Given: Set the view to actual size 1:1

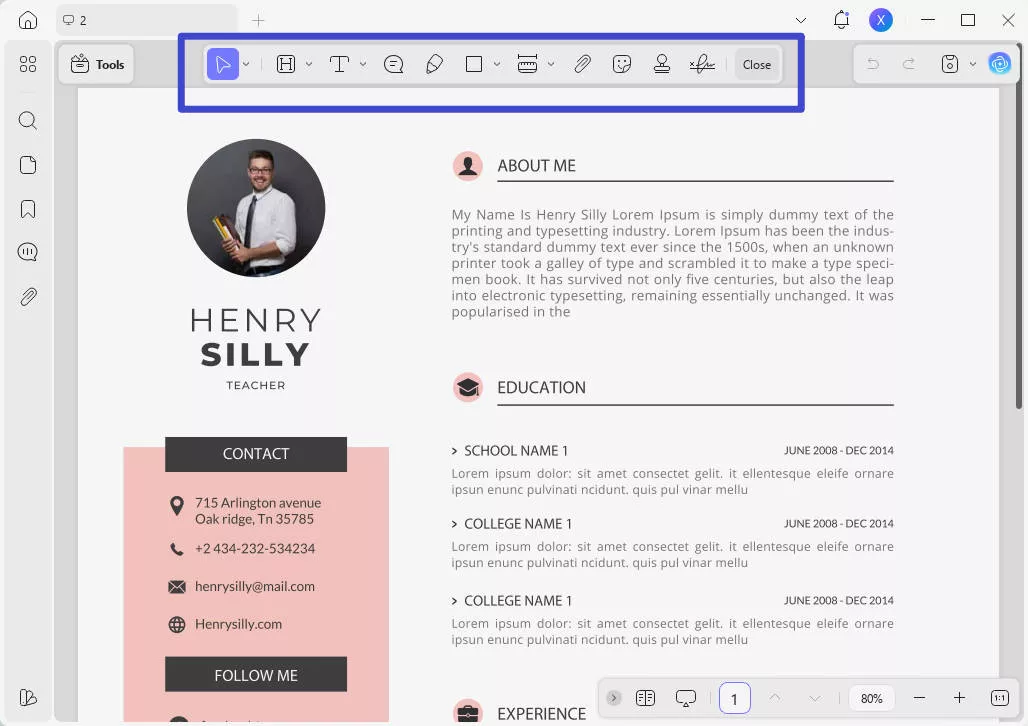Looking at the screenshot, I should [x=1000, y=698].
